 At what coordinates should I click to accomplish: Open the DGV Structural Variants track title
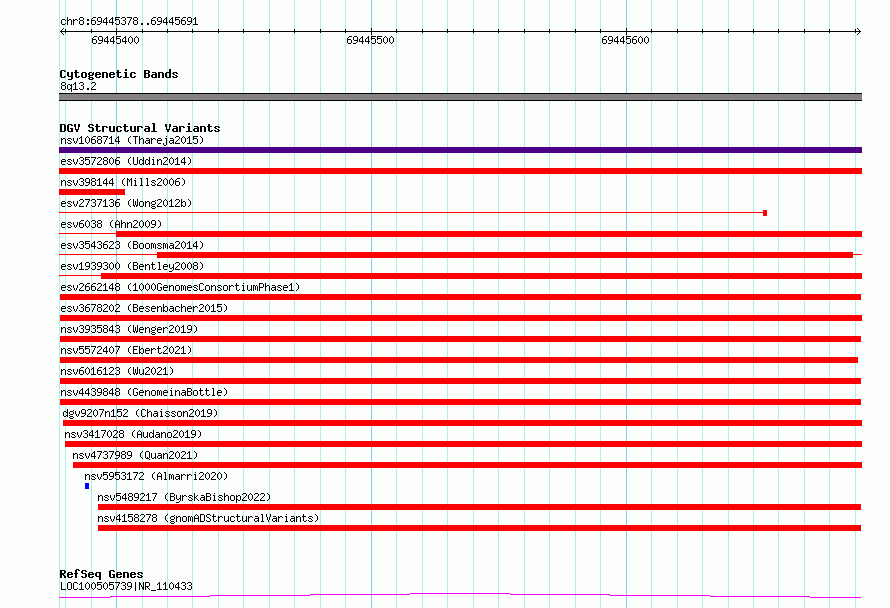pyautogui.click(x=140, y=128)
